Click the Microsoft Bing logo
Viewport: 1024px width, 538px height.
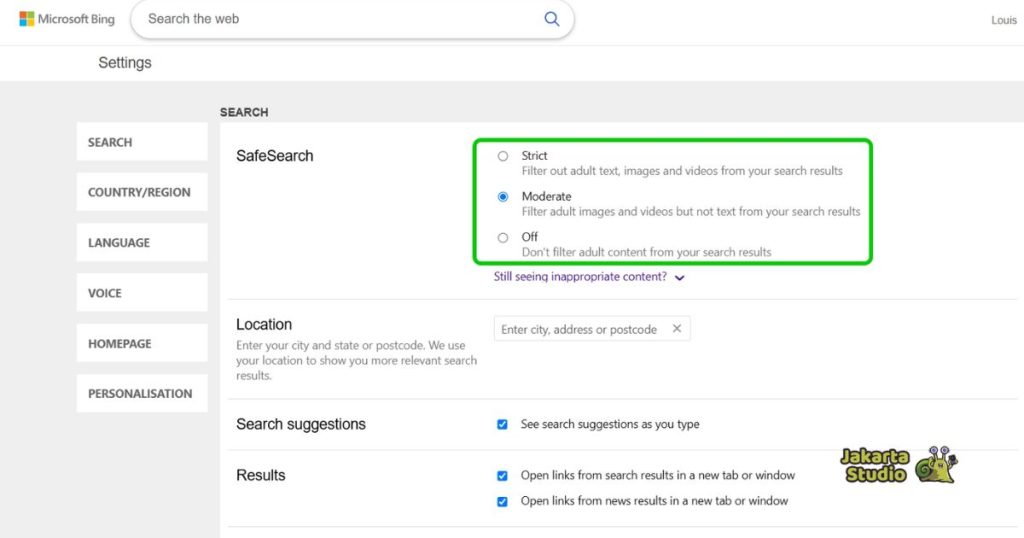(67, 19)
